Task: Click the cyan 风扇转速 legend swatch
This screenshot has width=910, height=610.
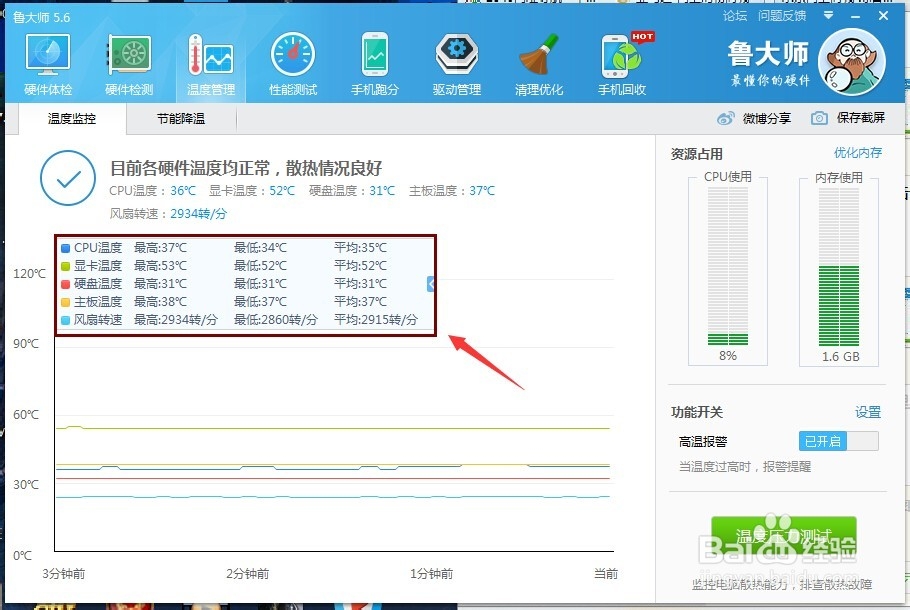Action: coord(66,320)
